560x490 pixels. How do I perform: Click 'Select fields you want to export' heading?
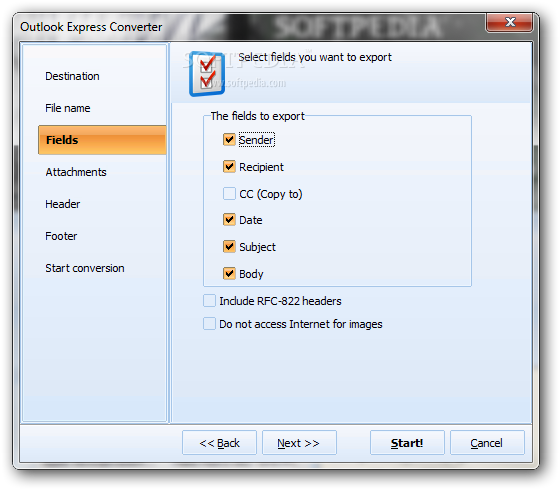315,57
